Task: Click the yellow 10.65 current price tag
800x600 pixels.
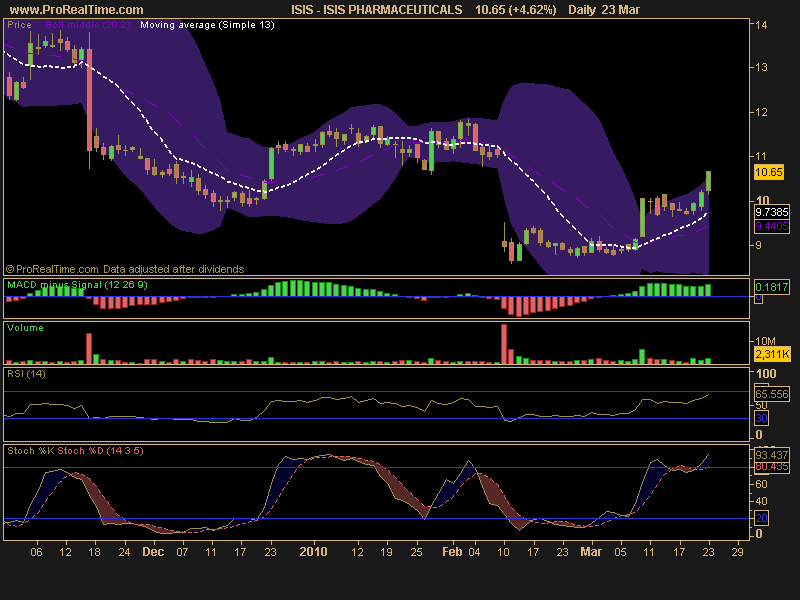Action: click(x=768, y=172)
